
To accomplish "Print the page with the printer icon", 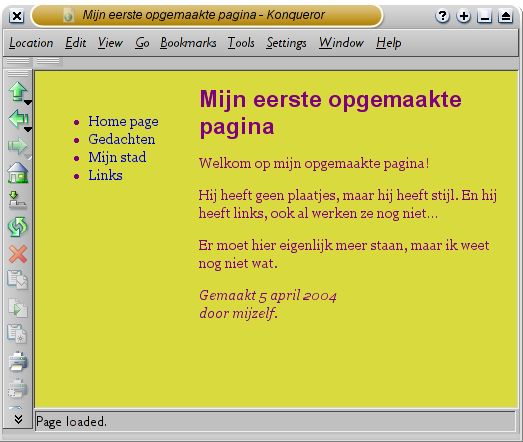I will [x=18, y=361].
